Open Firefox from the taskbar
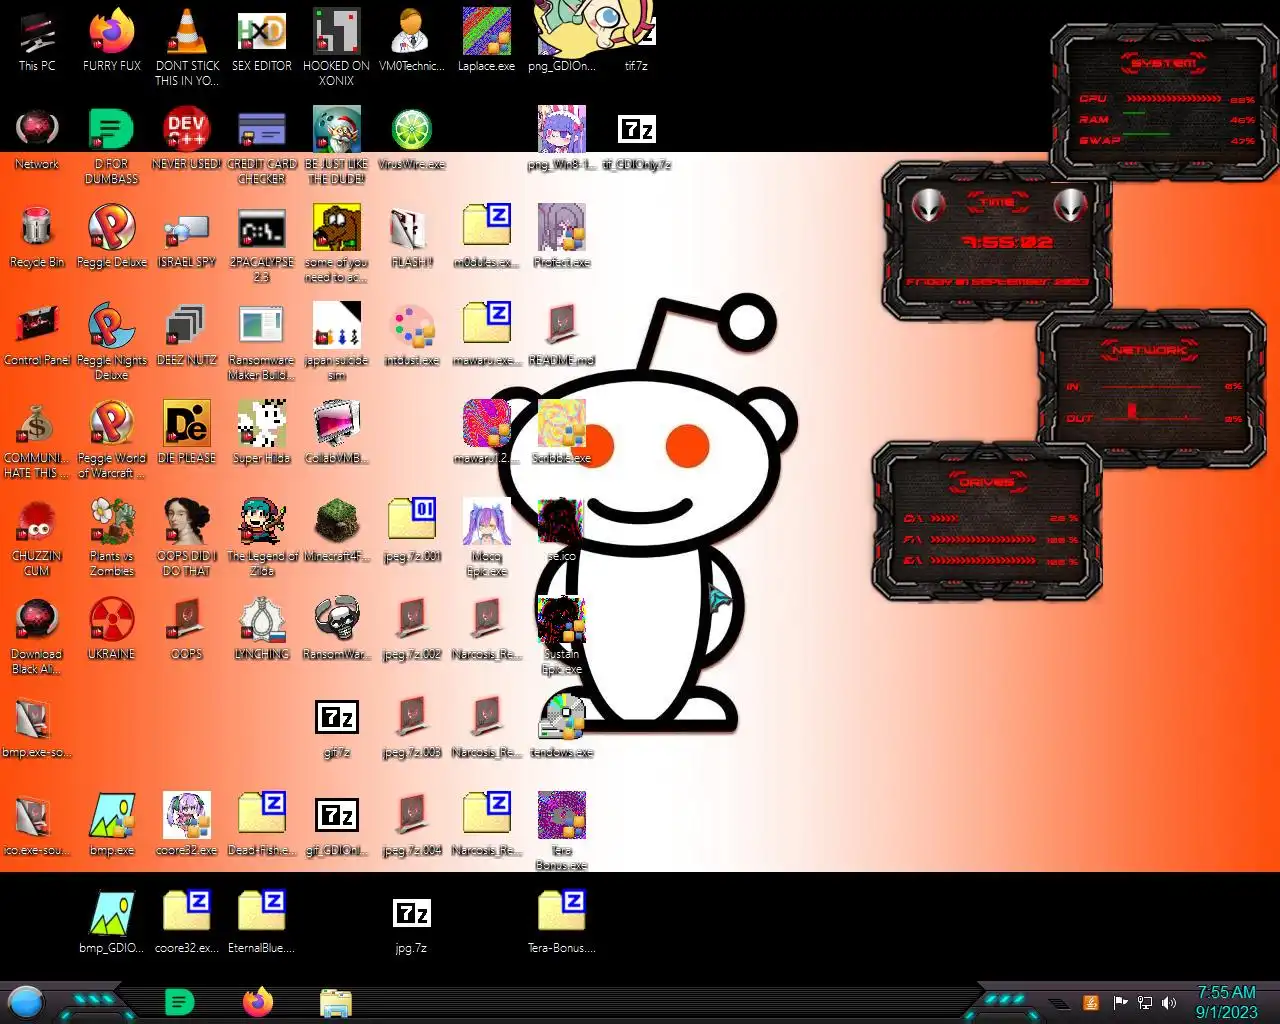This screenshot has width=1280, height=1024. (x=257, y=1002)
